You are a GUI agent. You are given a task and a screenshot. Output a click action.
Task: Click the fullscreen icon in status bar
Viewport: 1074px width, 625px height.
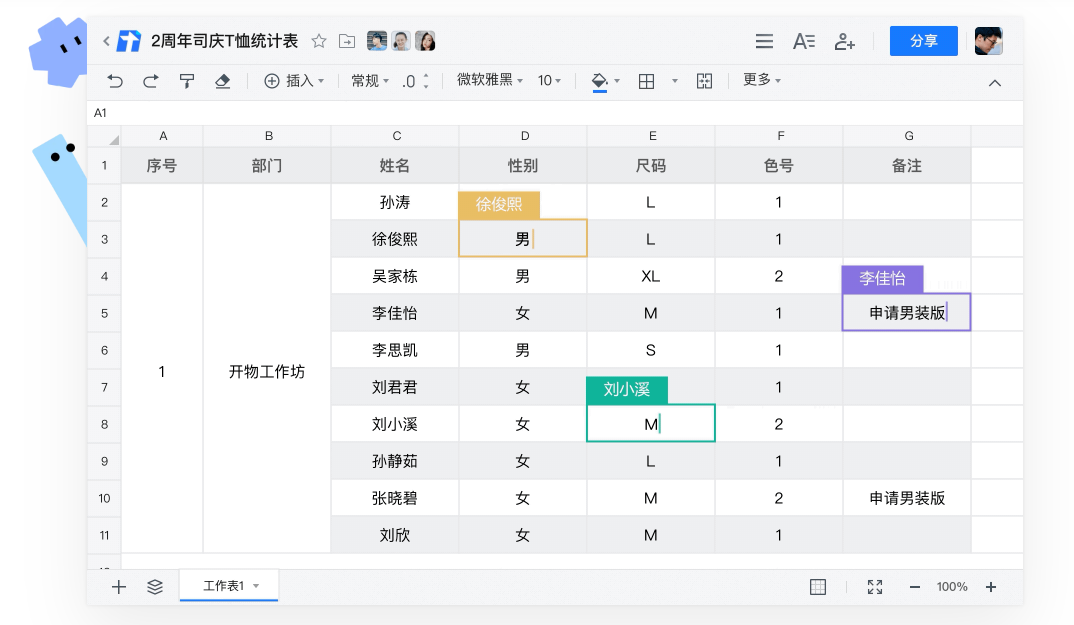875,587
